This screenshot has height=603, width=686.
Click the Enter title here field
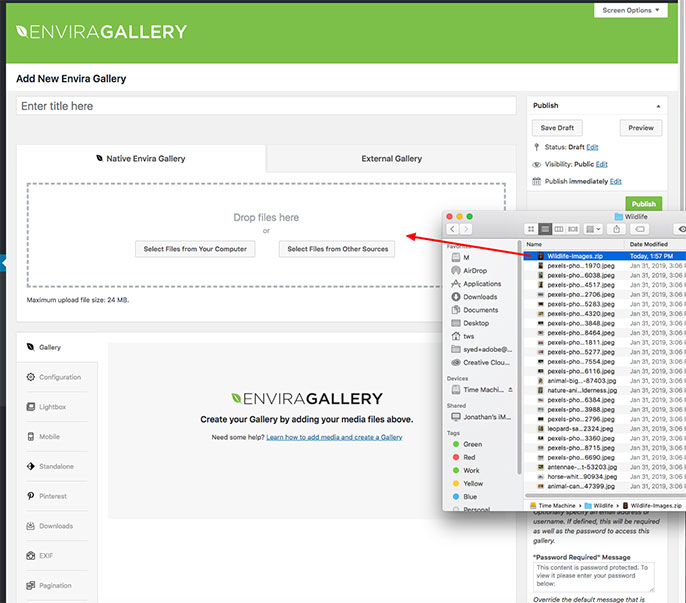(x=266, y=106)
